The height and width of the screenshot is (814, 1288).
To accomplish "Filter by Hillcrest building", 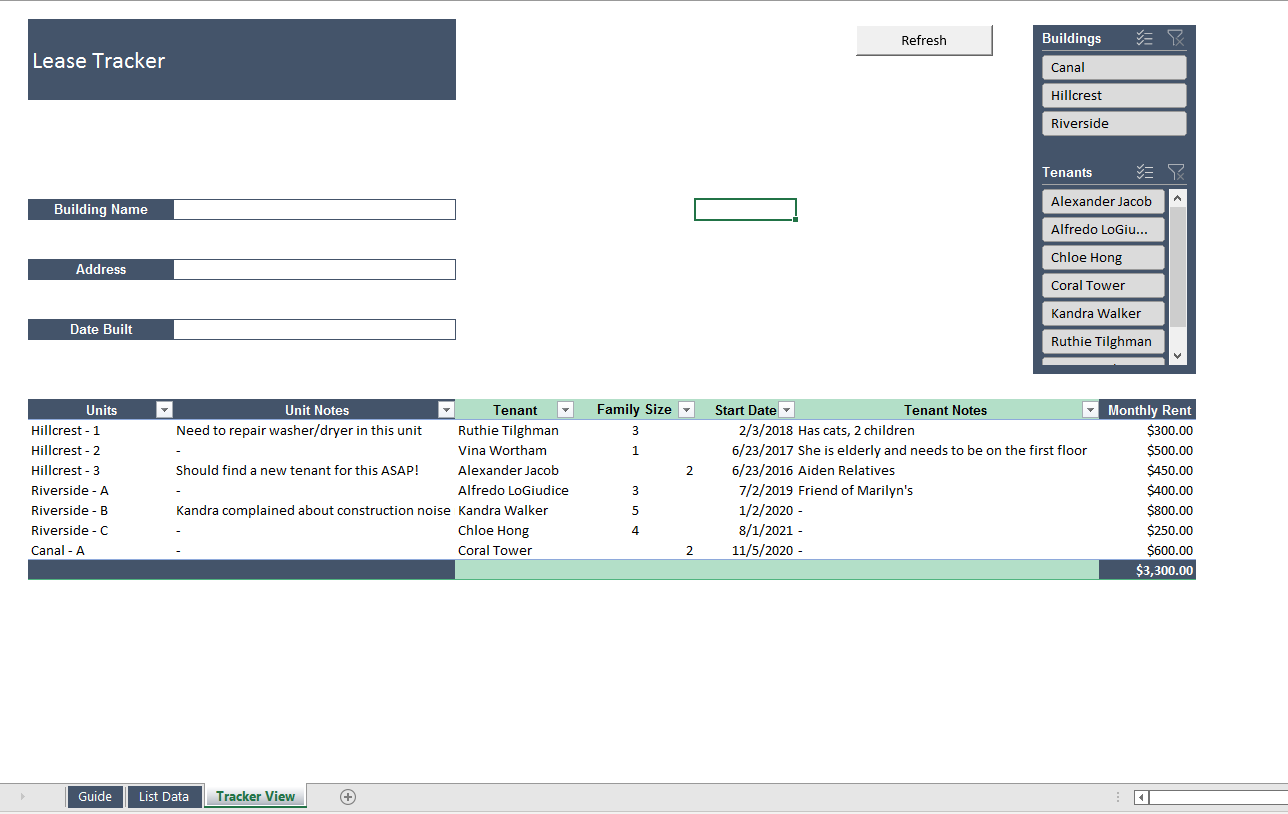I will pyautogui.click(x=1114, y=95).
